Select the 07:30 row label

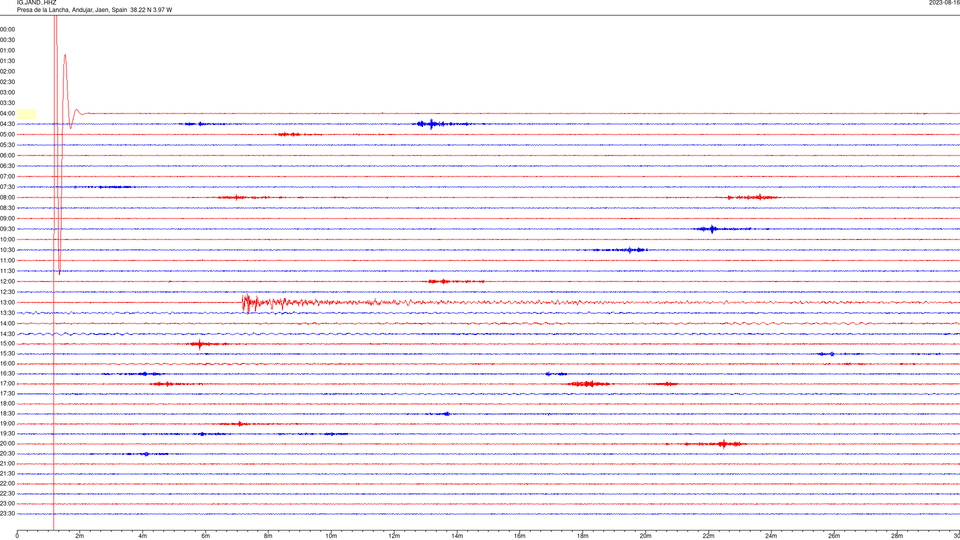7,187
